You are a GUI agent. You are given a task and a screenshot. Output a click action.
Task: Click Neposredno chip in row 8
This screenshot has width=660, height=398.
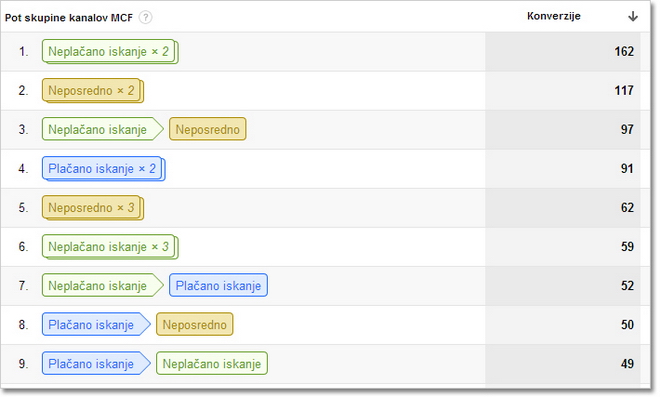click(194, 325)
